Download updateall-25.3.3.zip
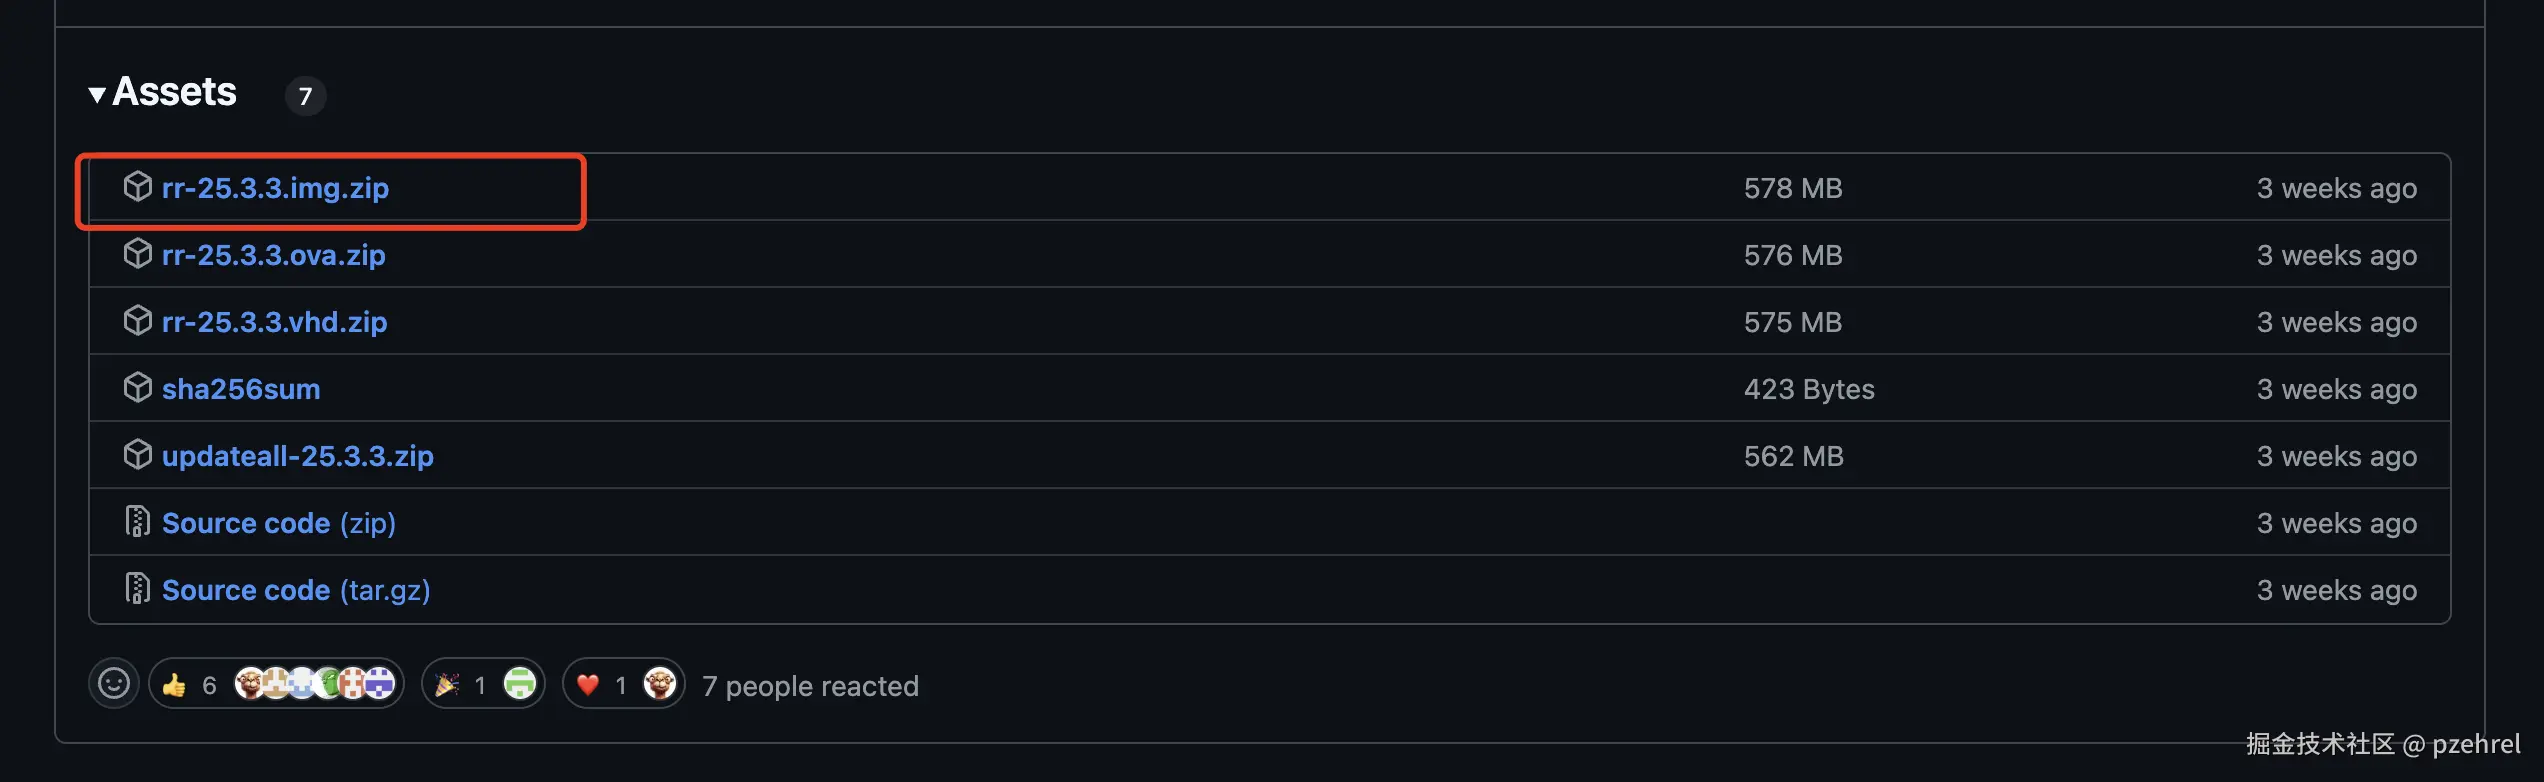Viewport: 2544px width, 782px height. (x=297, y=456)
